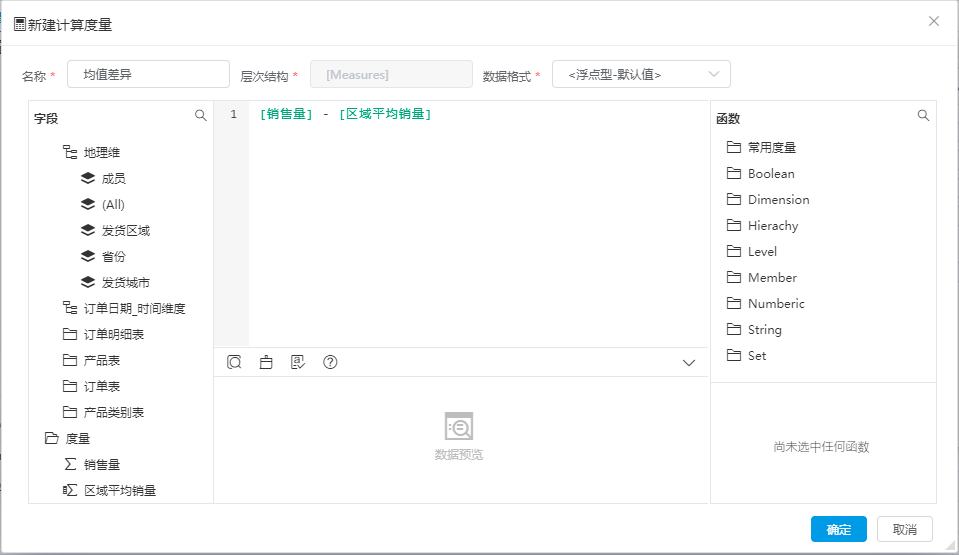Select the 发货区域 level text

click(x=126, y=230)
